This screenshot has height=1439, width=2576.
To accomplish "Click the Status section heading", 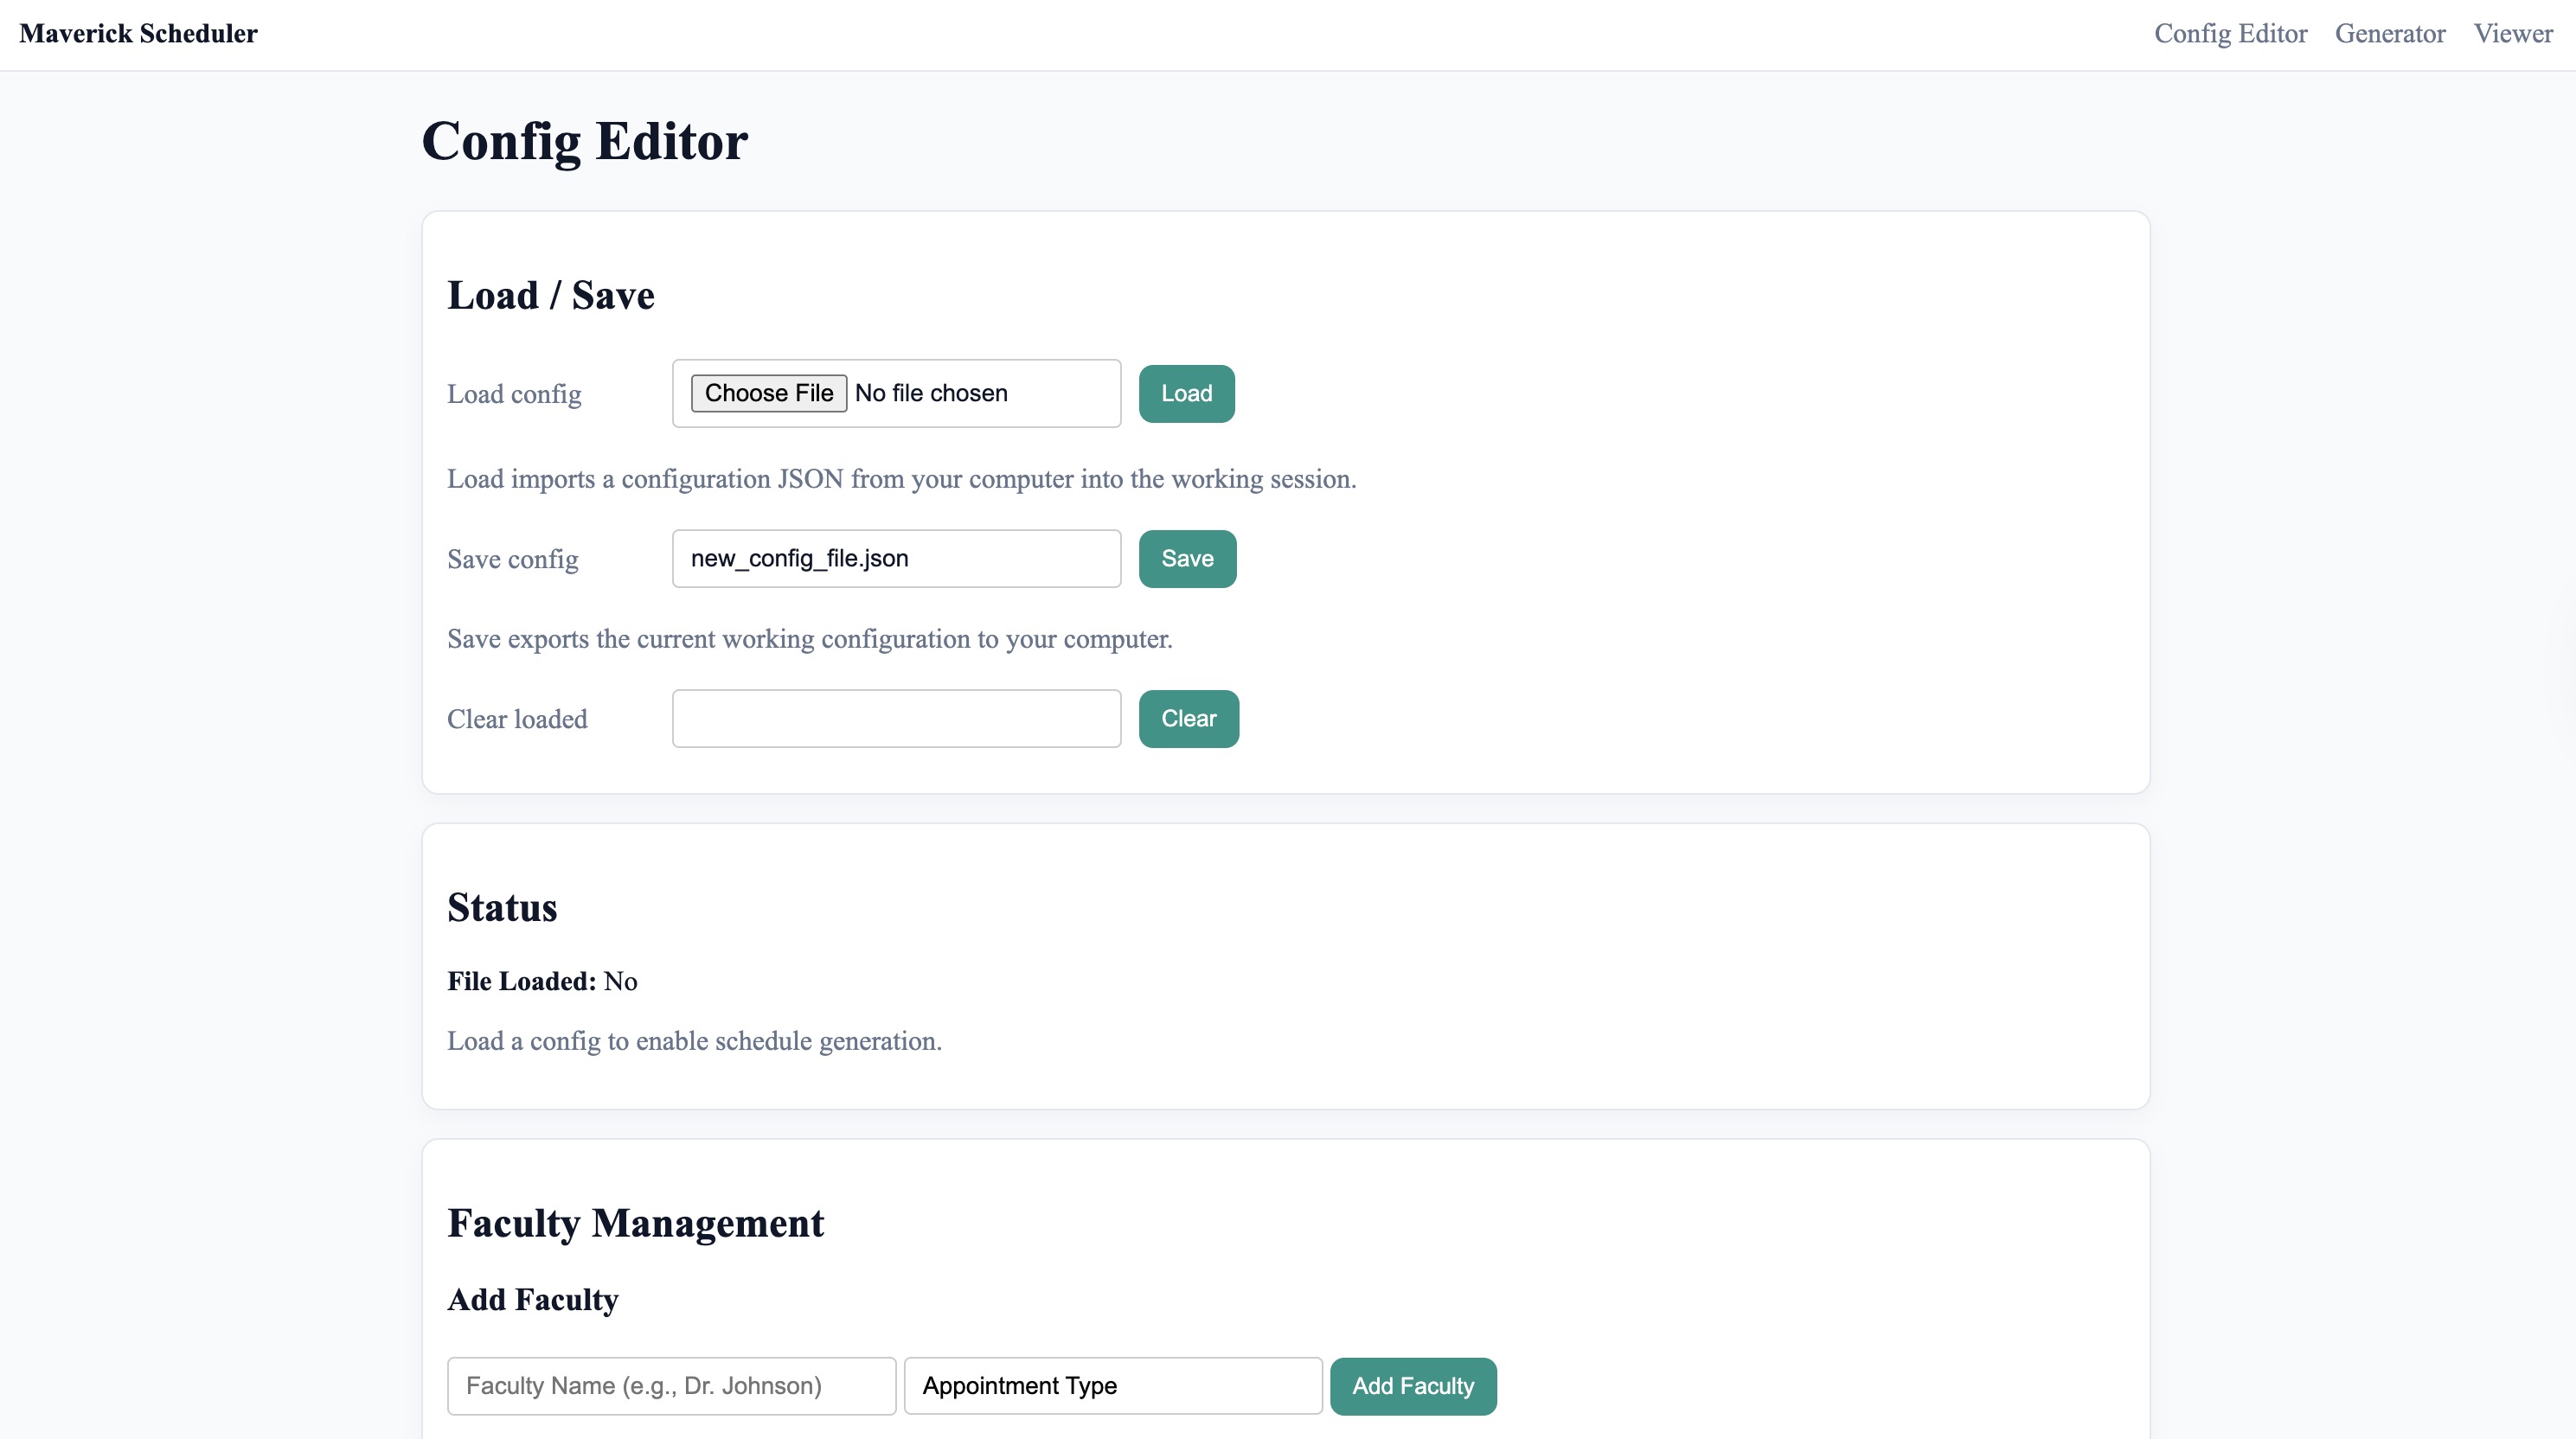I will [x=503, y=907].
